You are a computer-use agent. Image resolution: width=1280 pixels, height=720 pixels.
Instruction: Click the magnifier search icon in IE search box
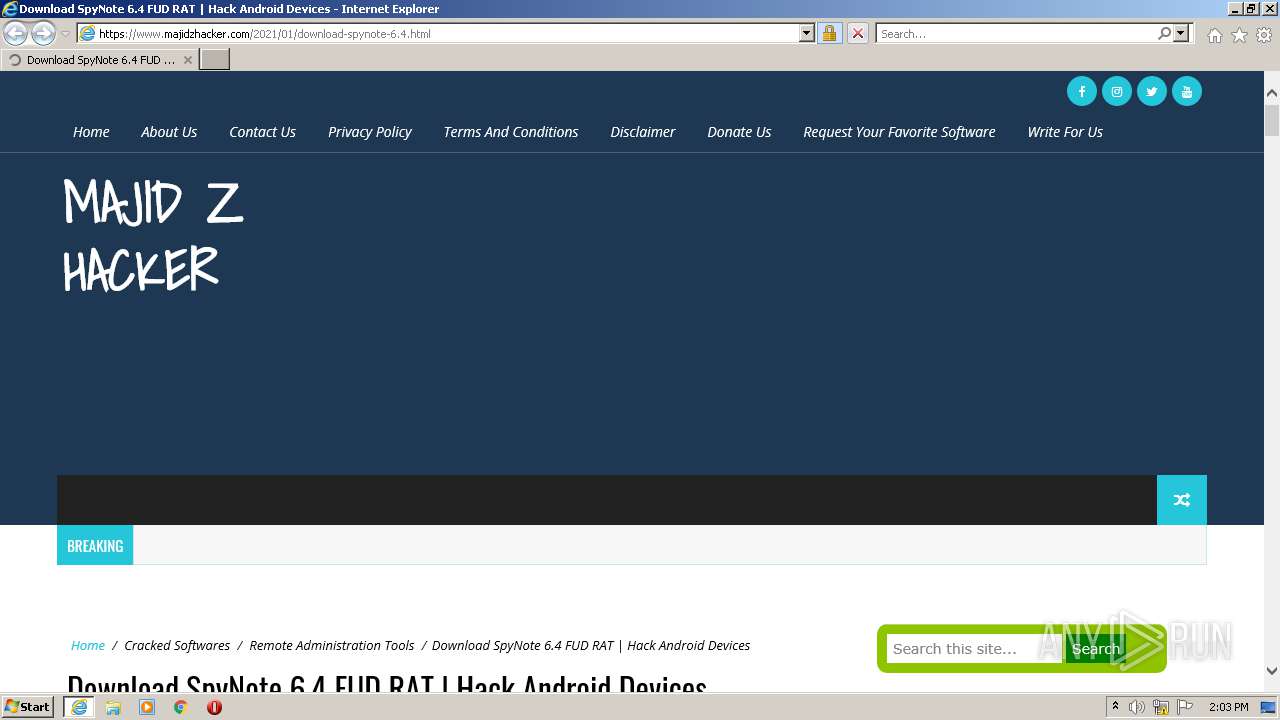(x=1164, y=33)
